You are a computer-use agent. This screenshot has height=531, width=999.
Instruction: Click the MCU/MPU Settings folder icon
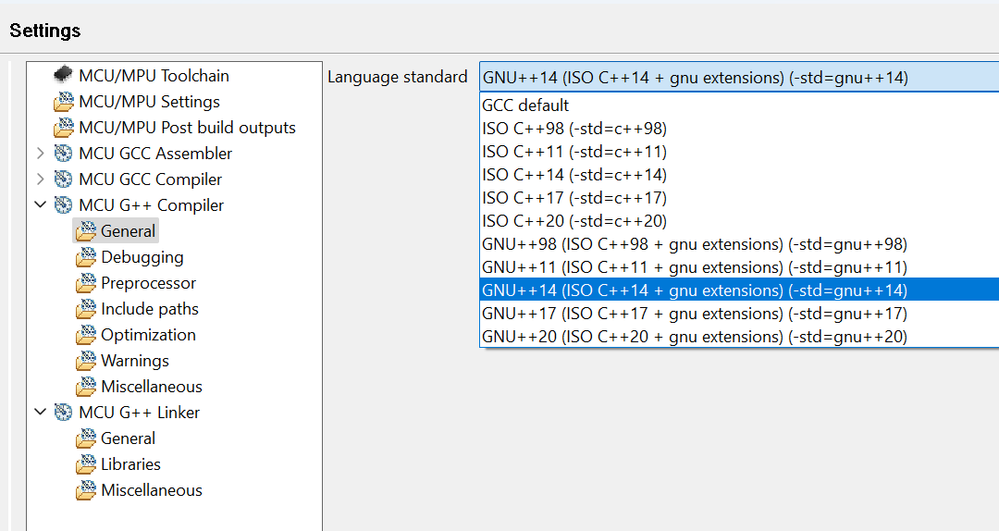tap(63, 101)
